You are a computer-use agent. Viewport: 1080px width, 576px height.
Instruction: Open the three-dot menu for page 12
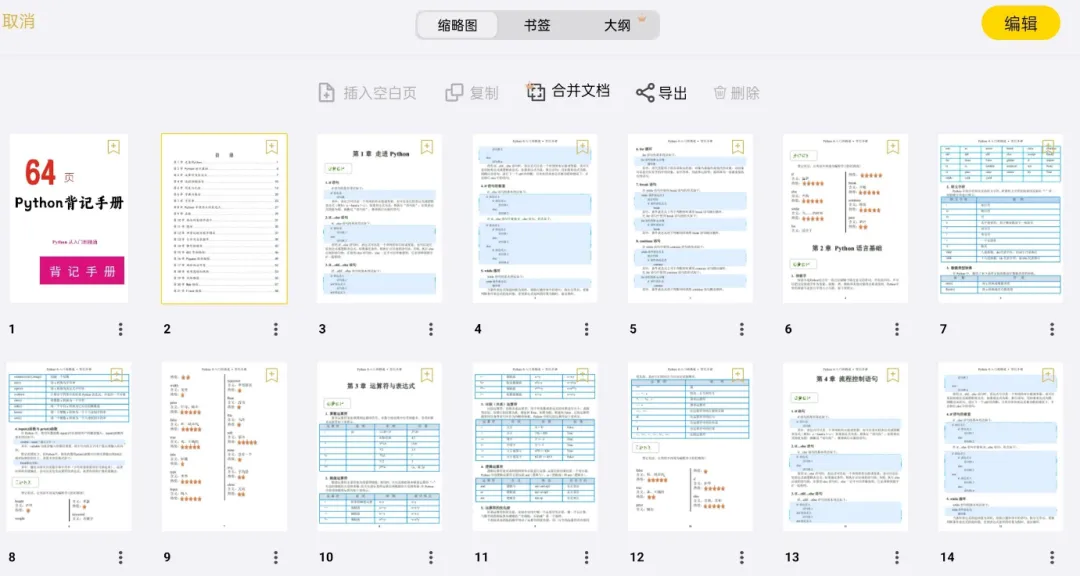coord(742,557)
